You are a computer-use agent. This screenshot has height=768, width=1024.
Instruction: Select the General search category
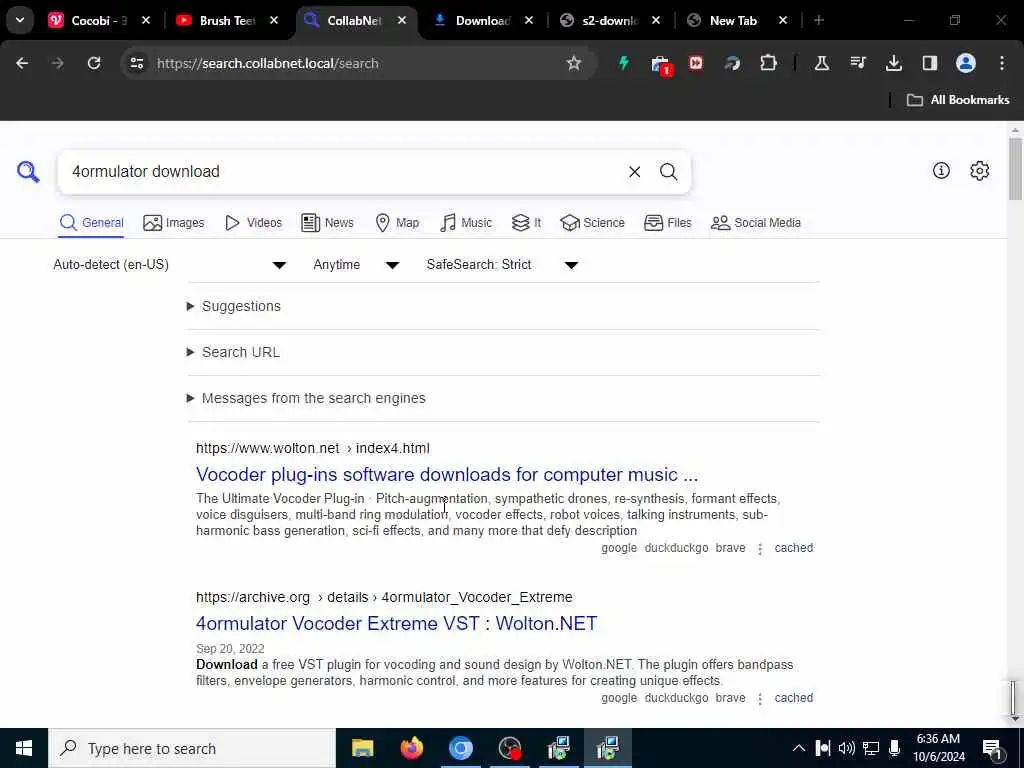tap(91, 223)
